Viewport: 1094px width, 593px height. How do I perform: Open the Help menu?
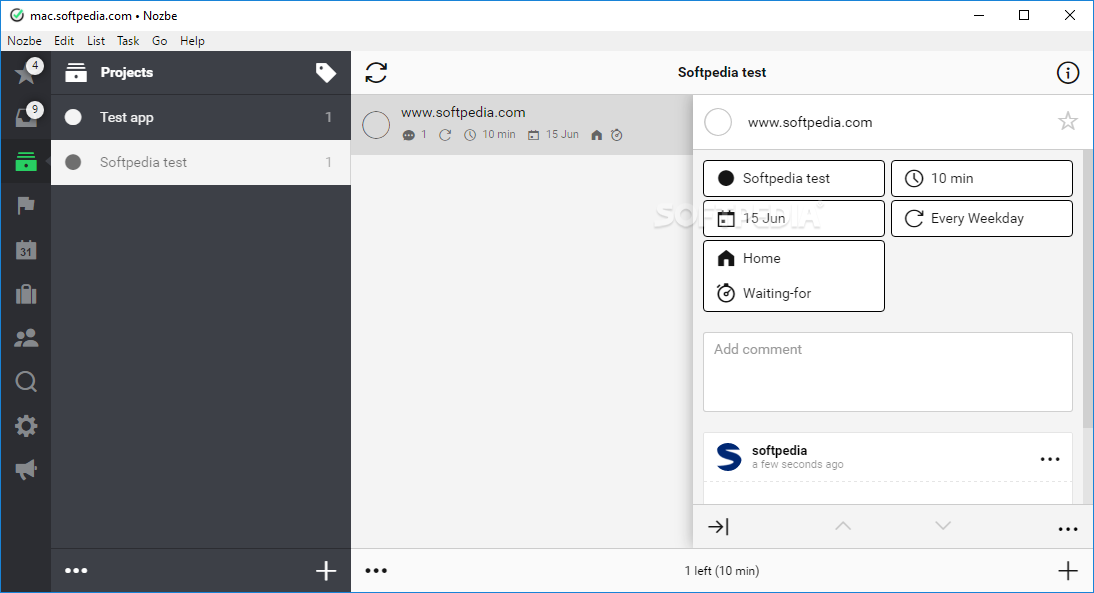click(x=193, y=40)
